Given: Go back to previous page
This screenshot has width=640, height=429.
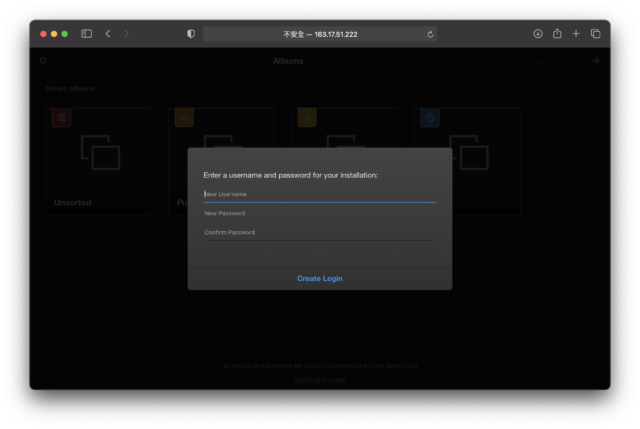Looking at the screenshot, I should tap(108, 34).
